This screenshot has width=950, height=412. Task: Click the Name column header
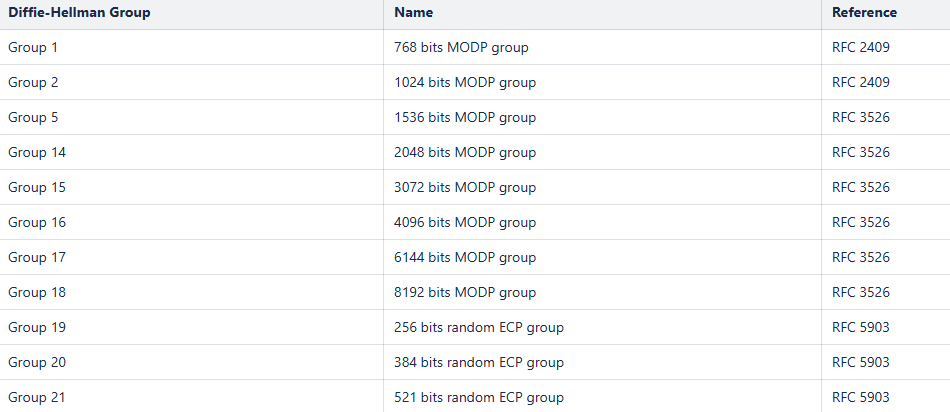pyautogui.click(x=414, y=13)
